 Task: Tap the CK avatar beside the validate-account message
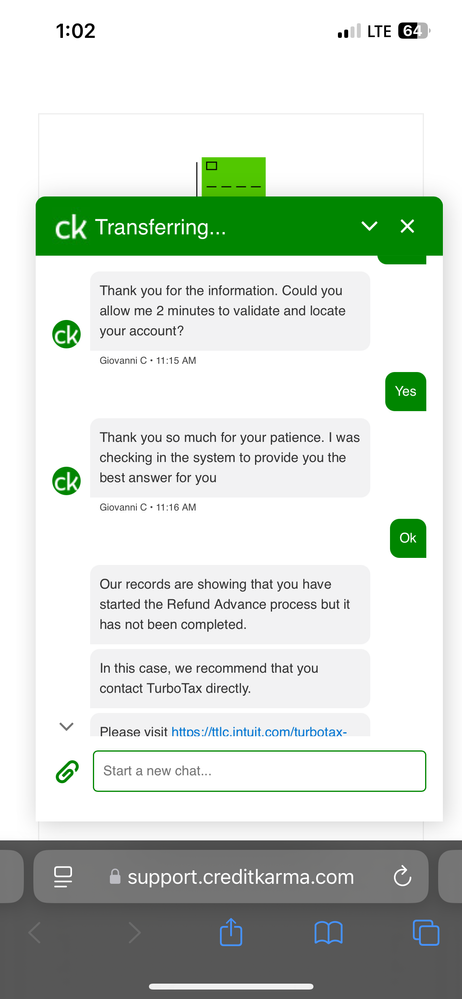point(66,336)
